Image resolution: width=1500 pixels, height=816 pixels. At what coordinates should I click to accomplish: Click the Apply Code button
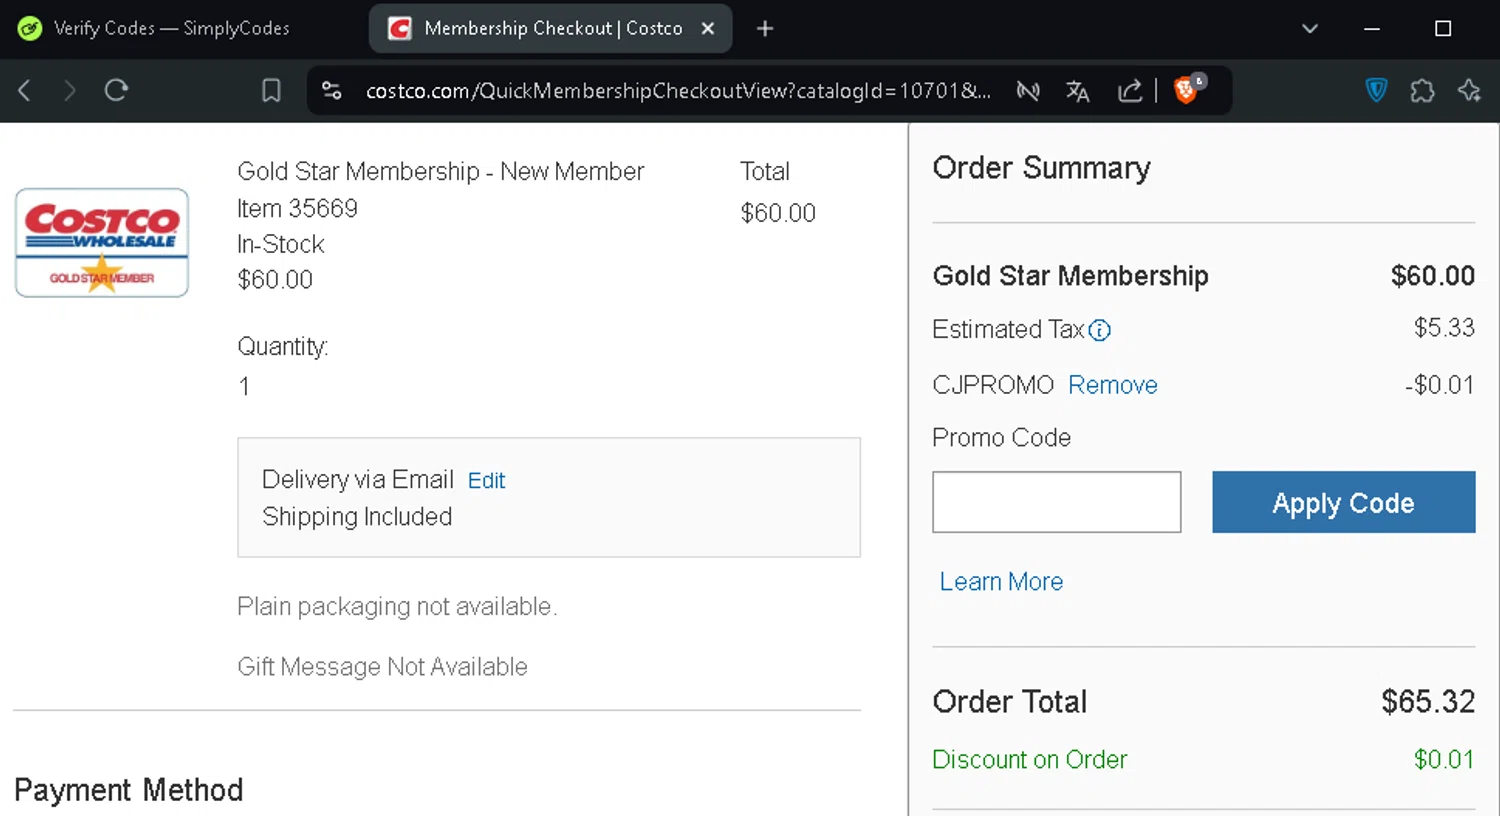pos(1343,502)
